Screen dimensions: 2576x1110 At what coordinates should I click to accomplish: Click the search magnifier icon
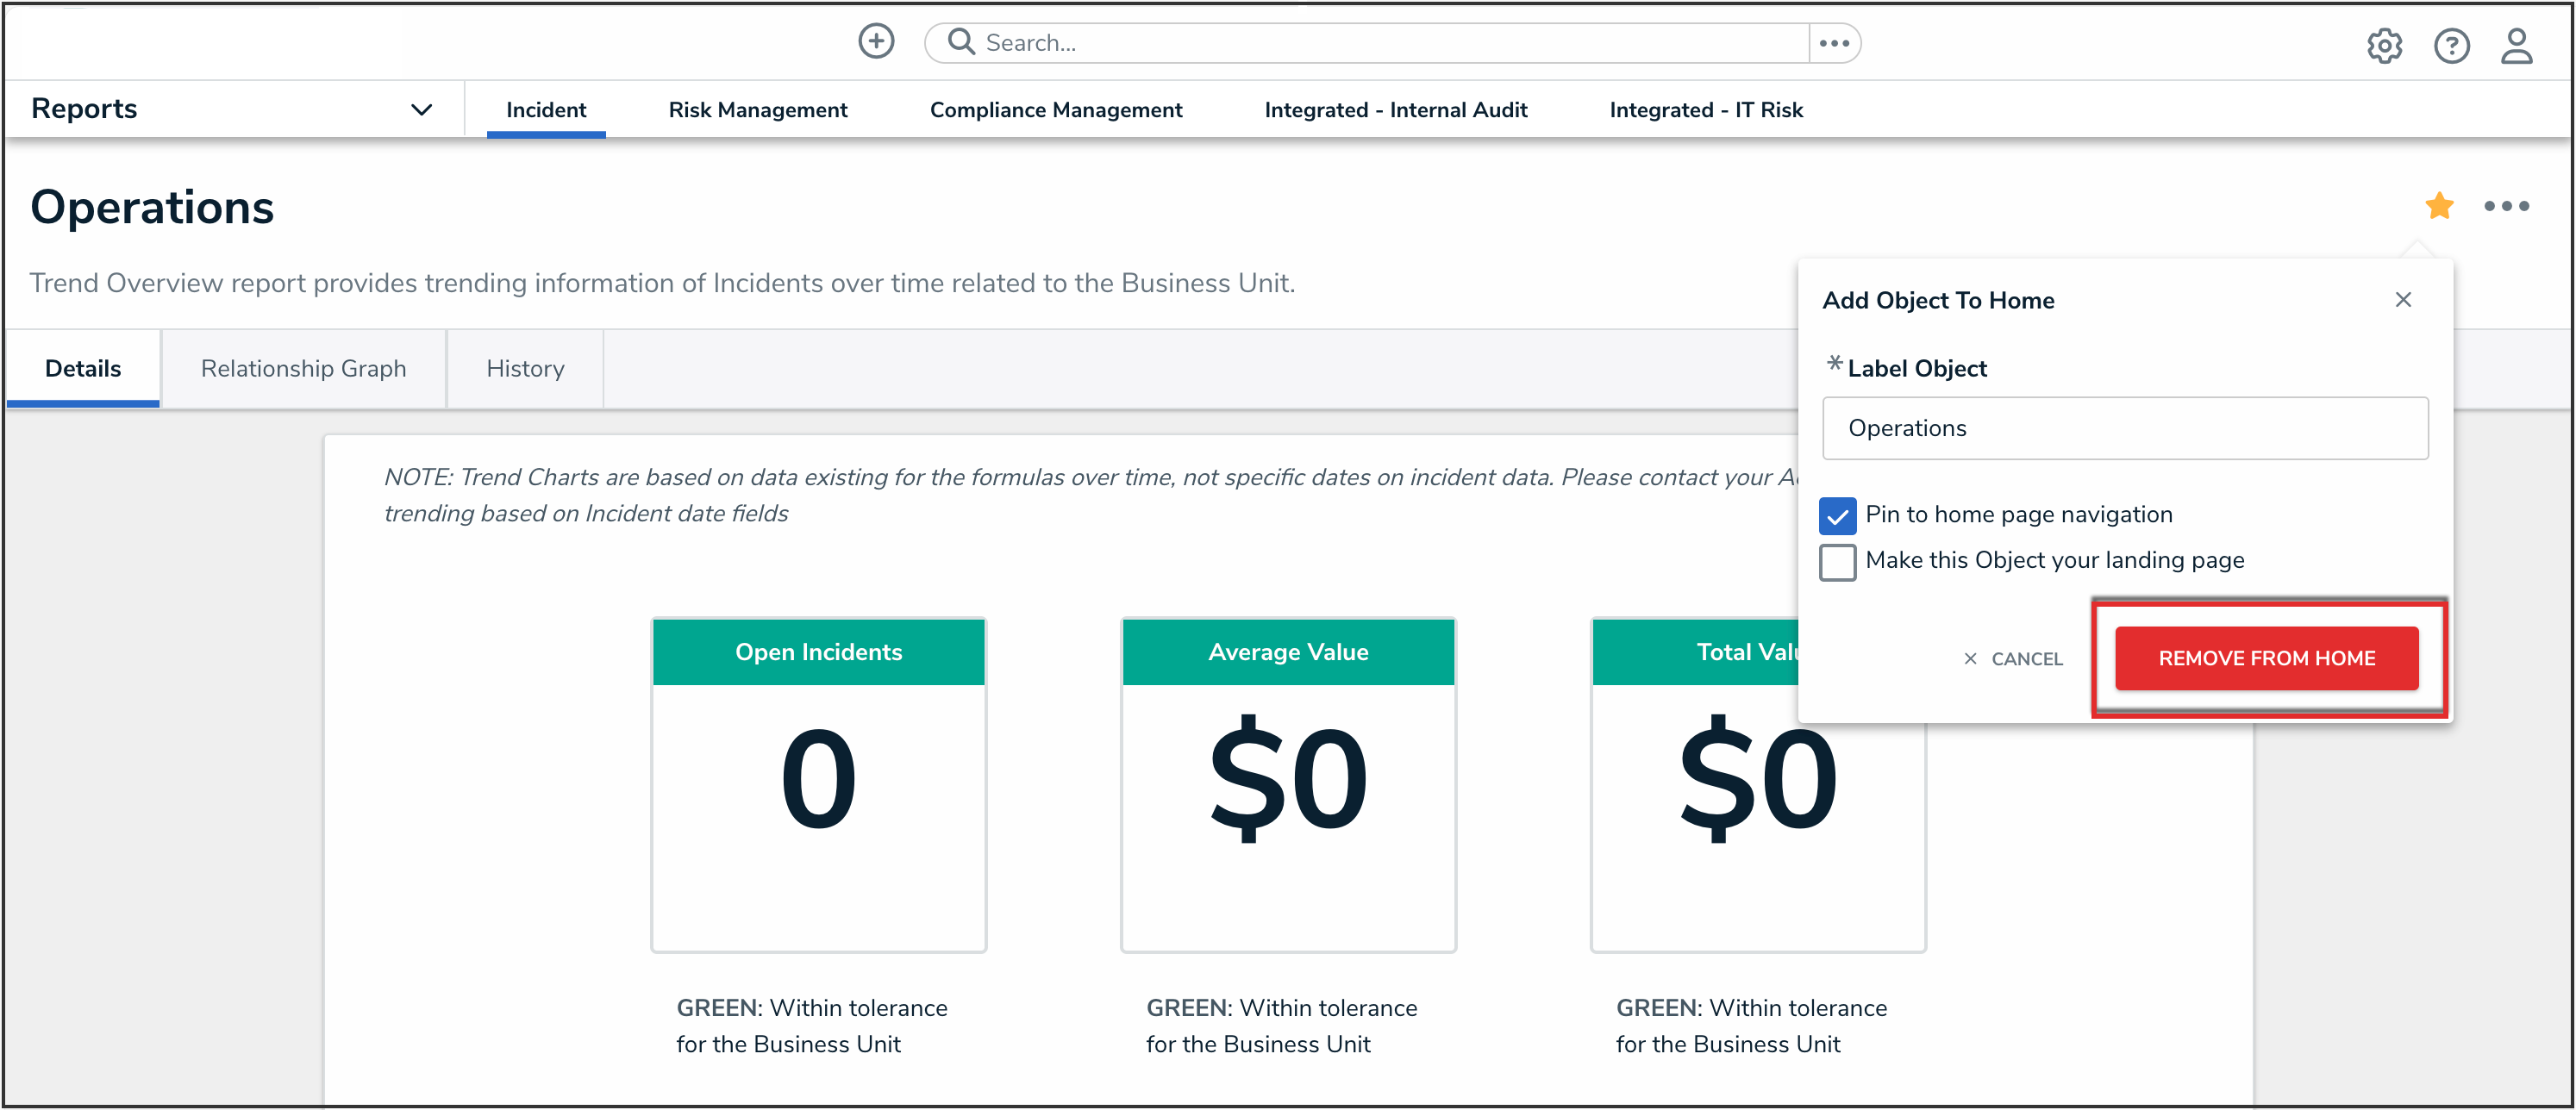pyautogui.click(x=960, y=42)
